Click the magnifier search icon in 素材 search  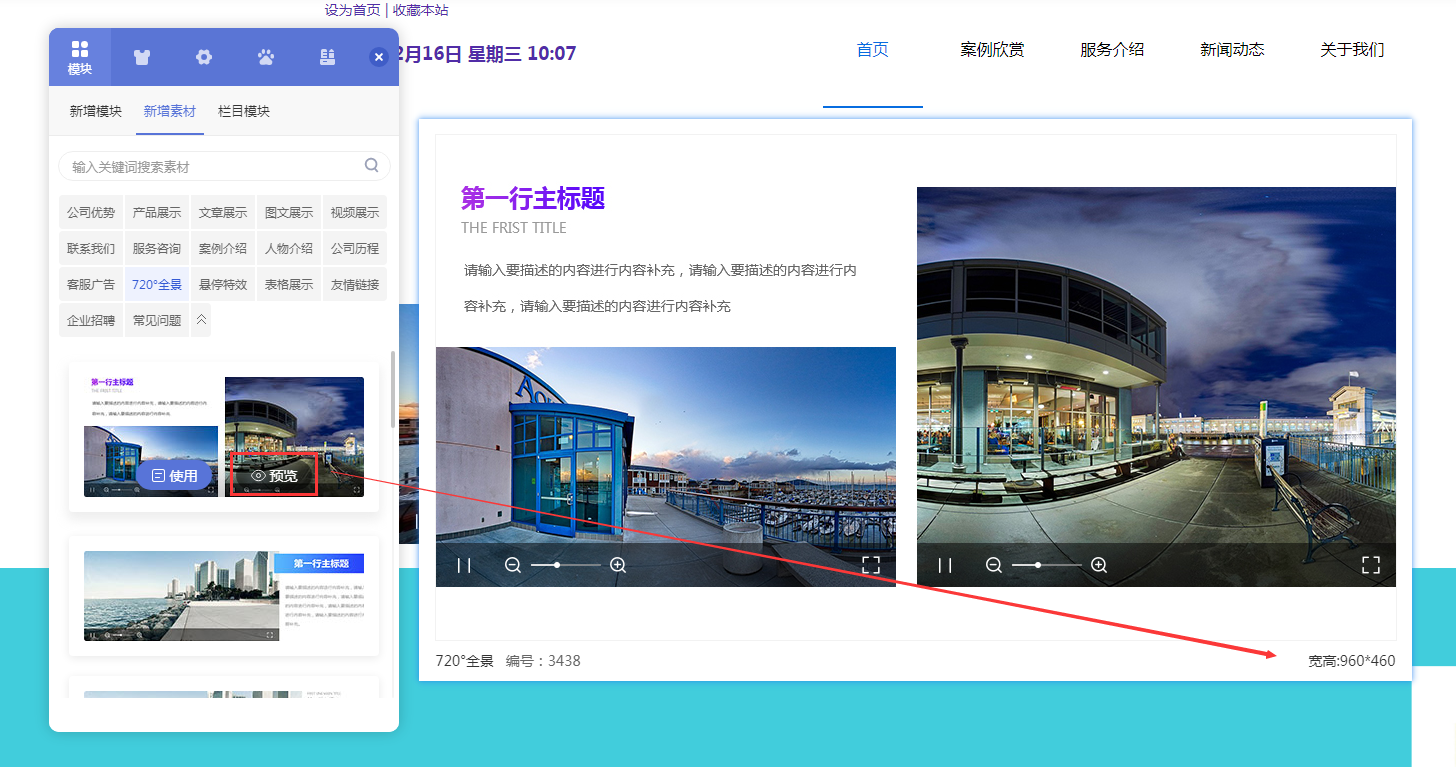(x=371, y=166)
